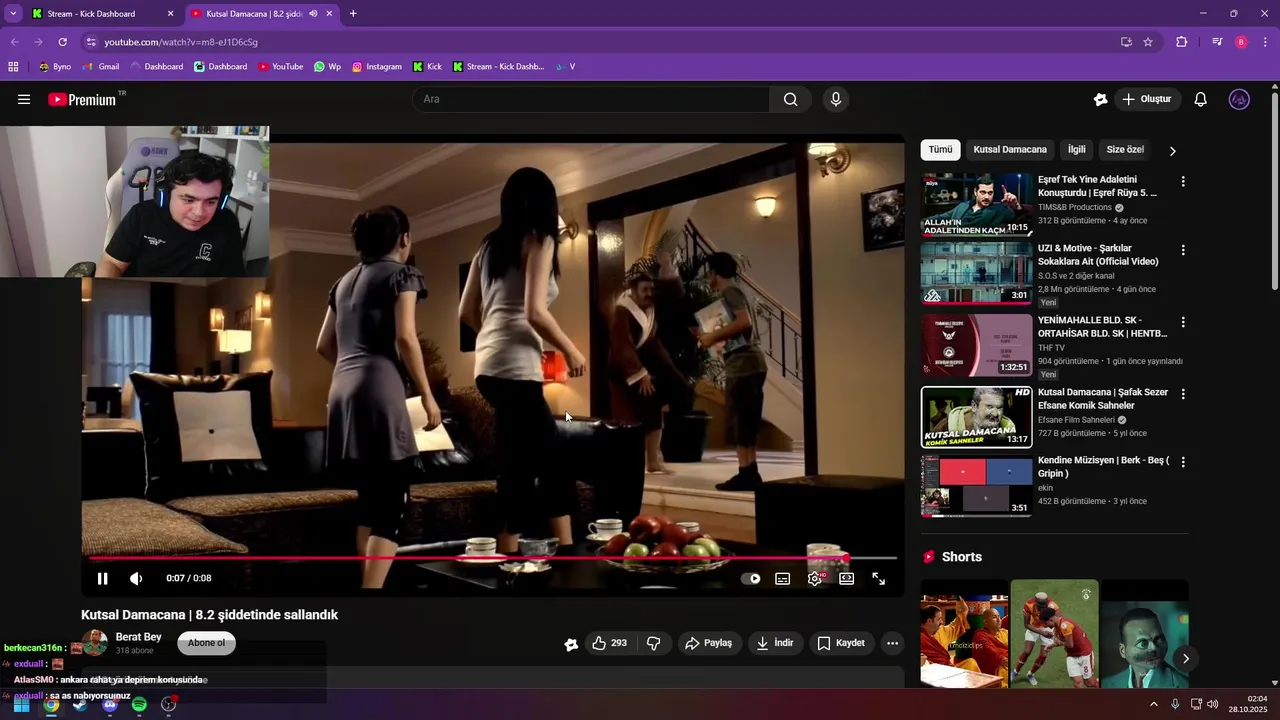Show hidden system tray icons
This screenshot has height=720, width=1280.
(x=1153, y=705)
